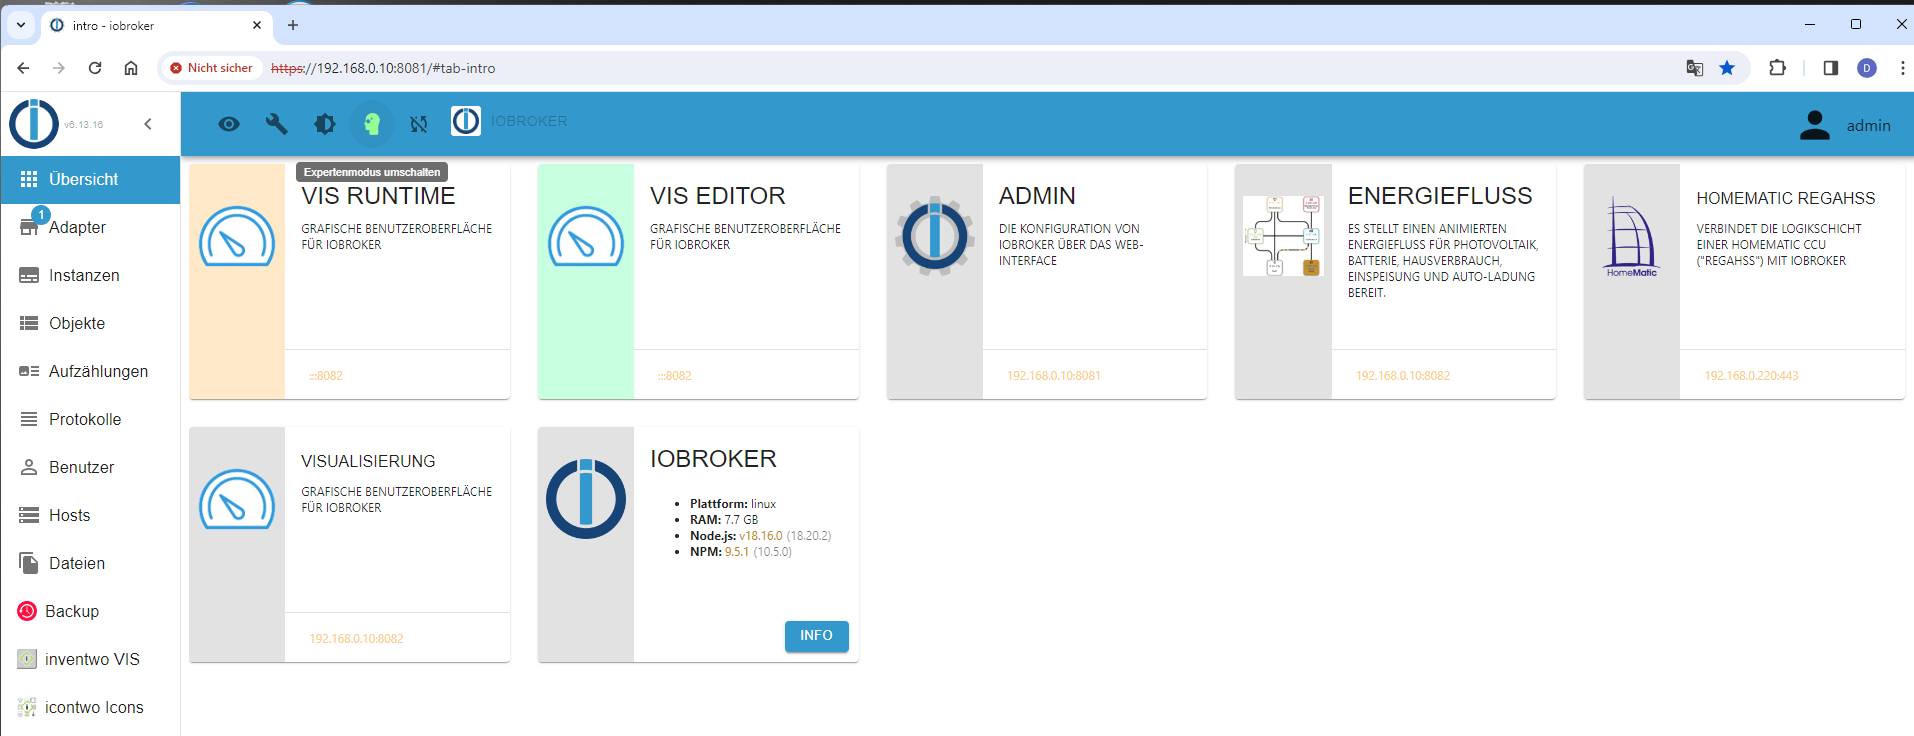
Task: Click the ioBroker card logo
Action: pyautogui.click(x=586, y=499)
